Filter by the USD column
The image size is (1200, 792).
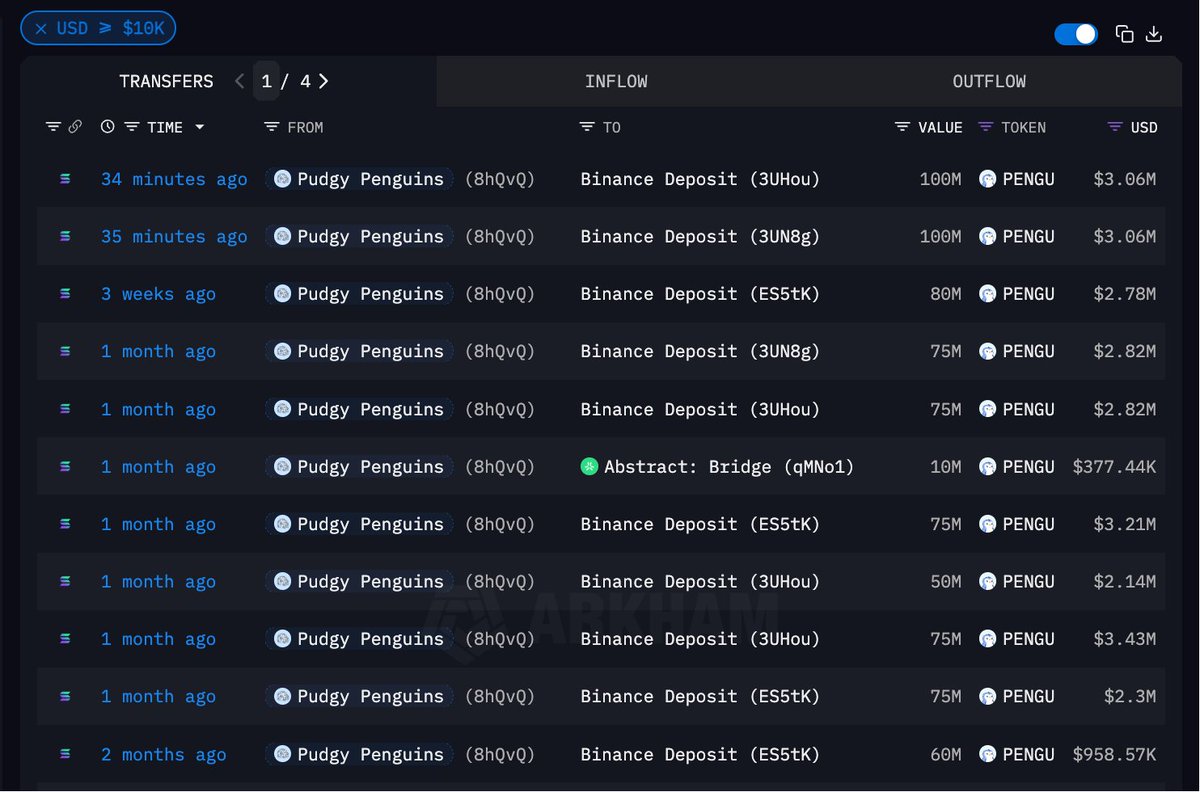tap(1115, 127)
